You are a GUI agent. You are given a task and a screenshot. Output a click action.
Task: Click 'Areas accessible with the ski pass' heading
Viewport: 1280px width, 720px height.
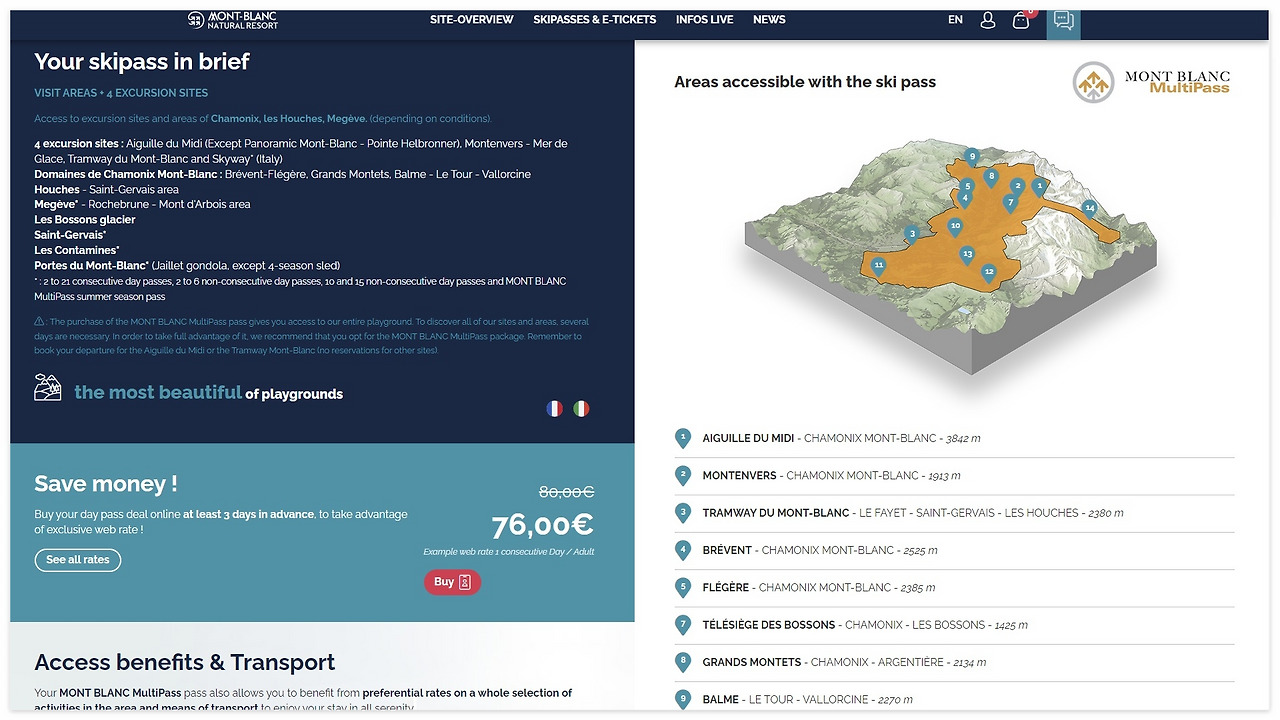[805, 82]
